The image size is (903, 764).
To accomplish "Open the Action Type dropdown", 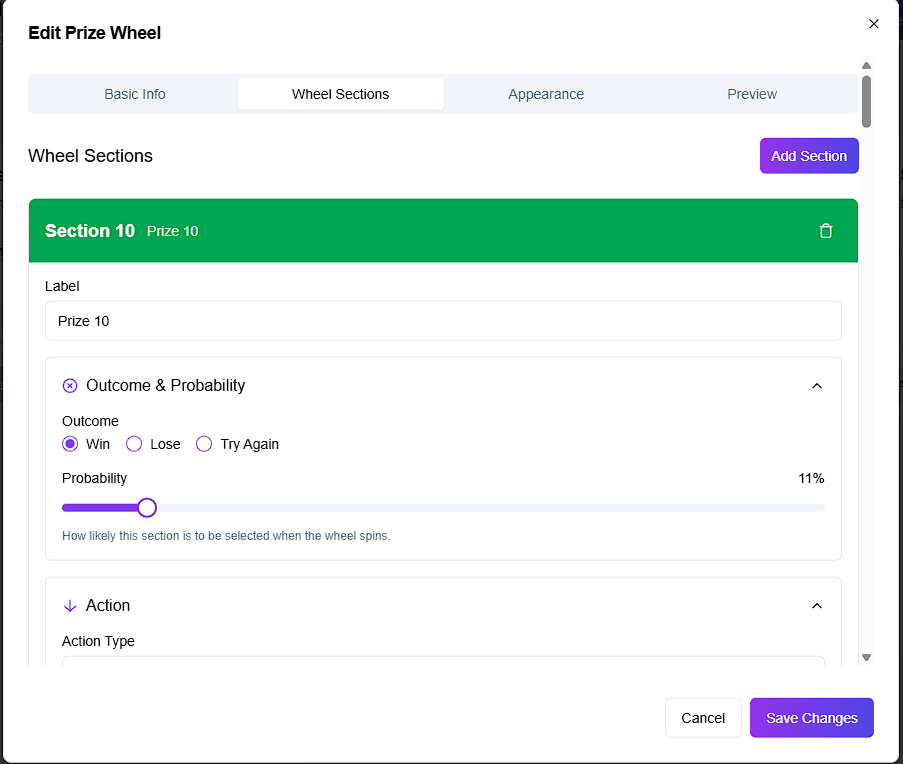I will coord(443,660).
